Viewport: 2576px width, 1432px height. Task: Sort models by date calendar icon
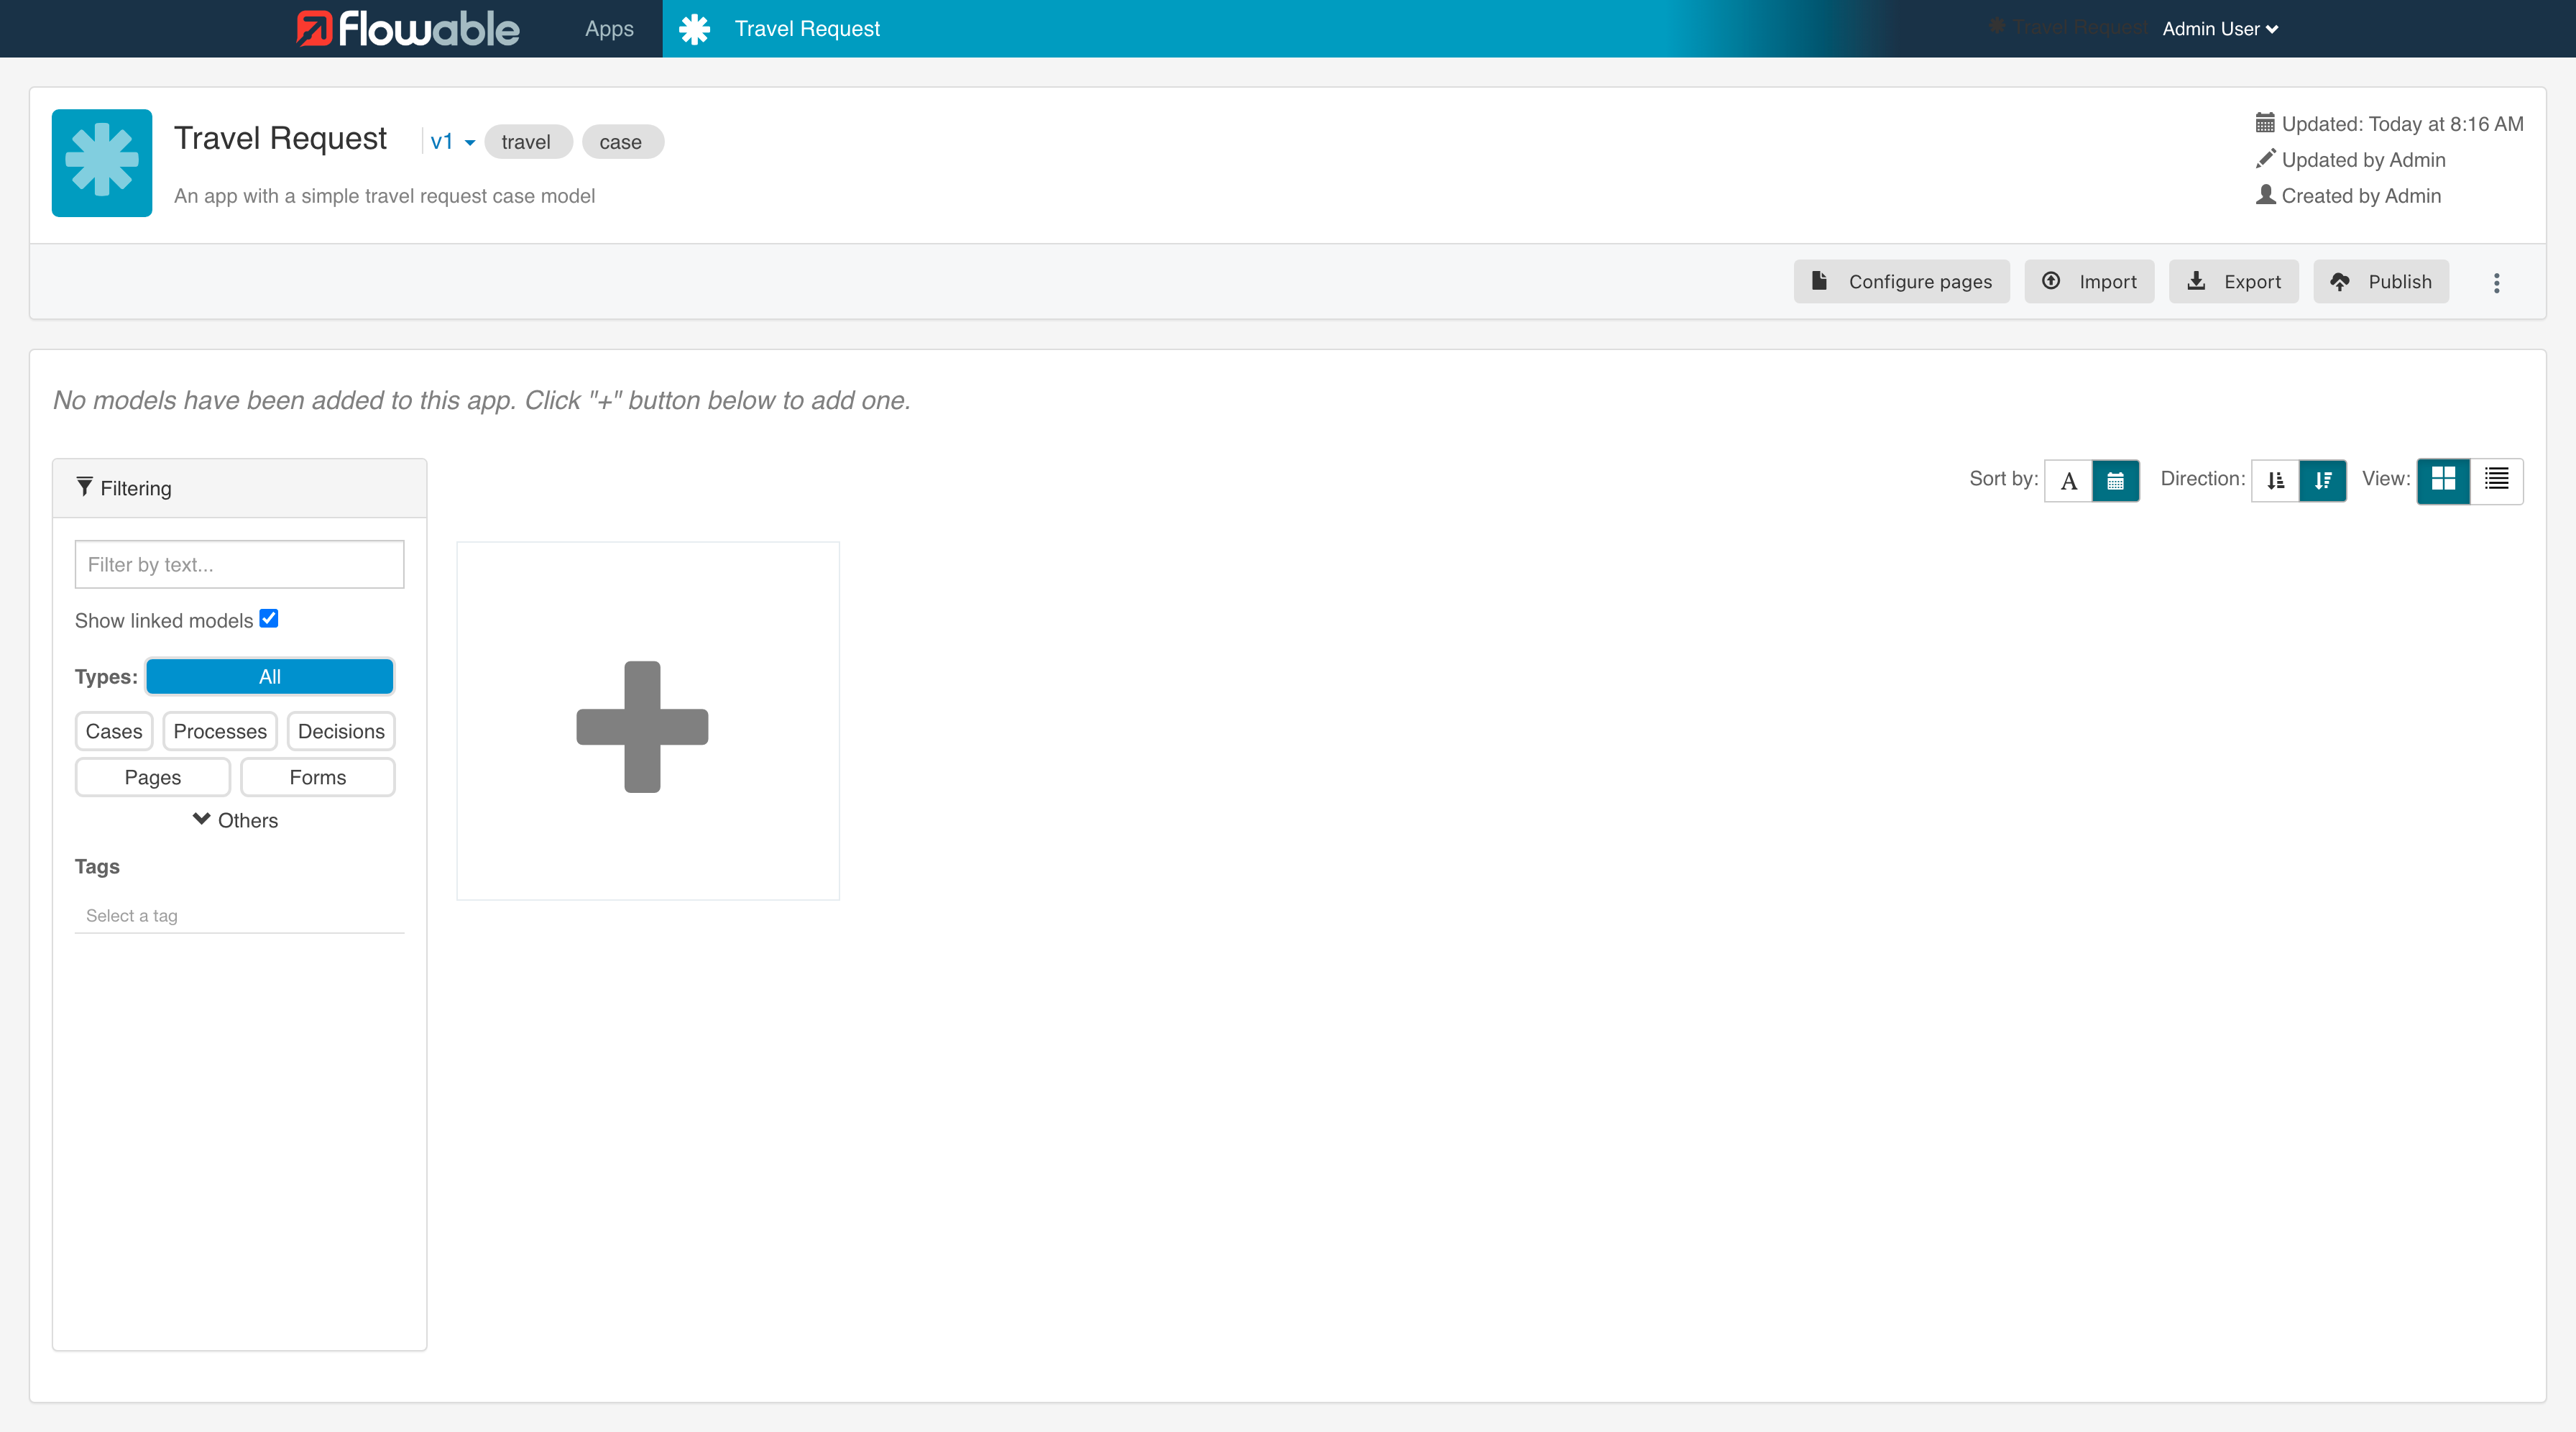(x=2115, y=481)
